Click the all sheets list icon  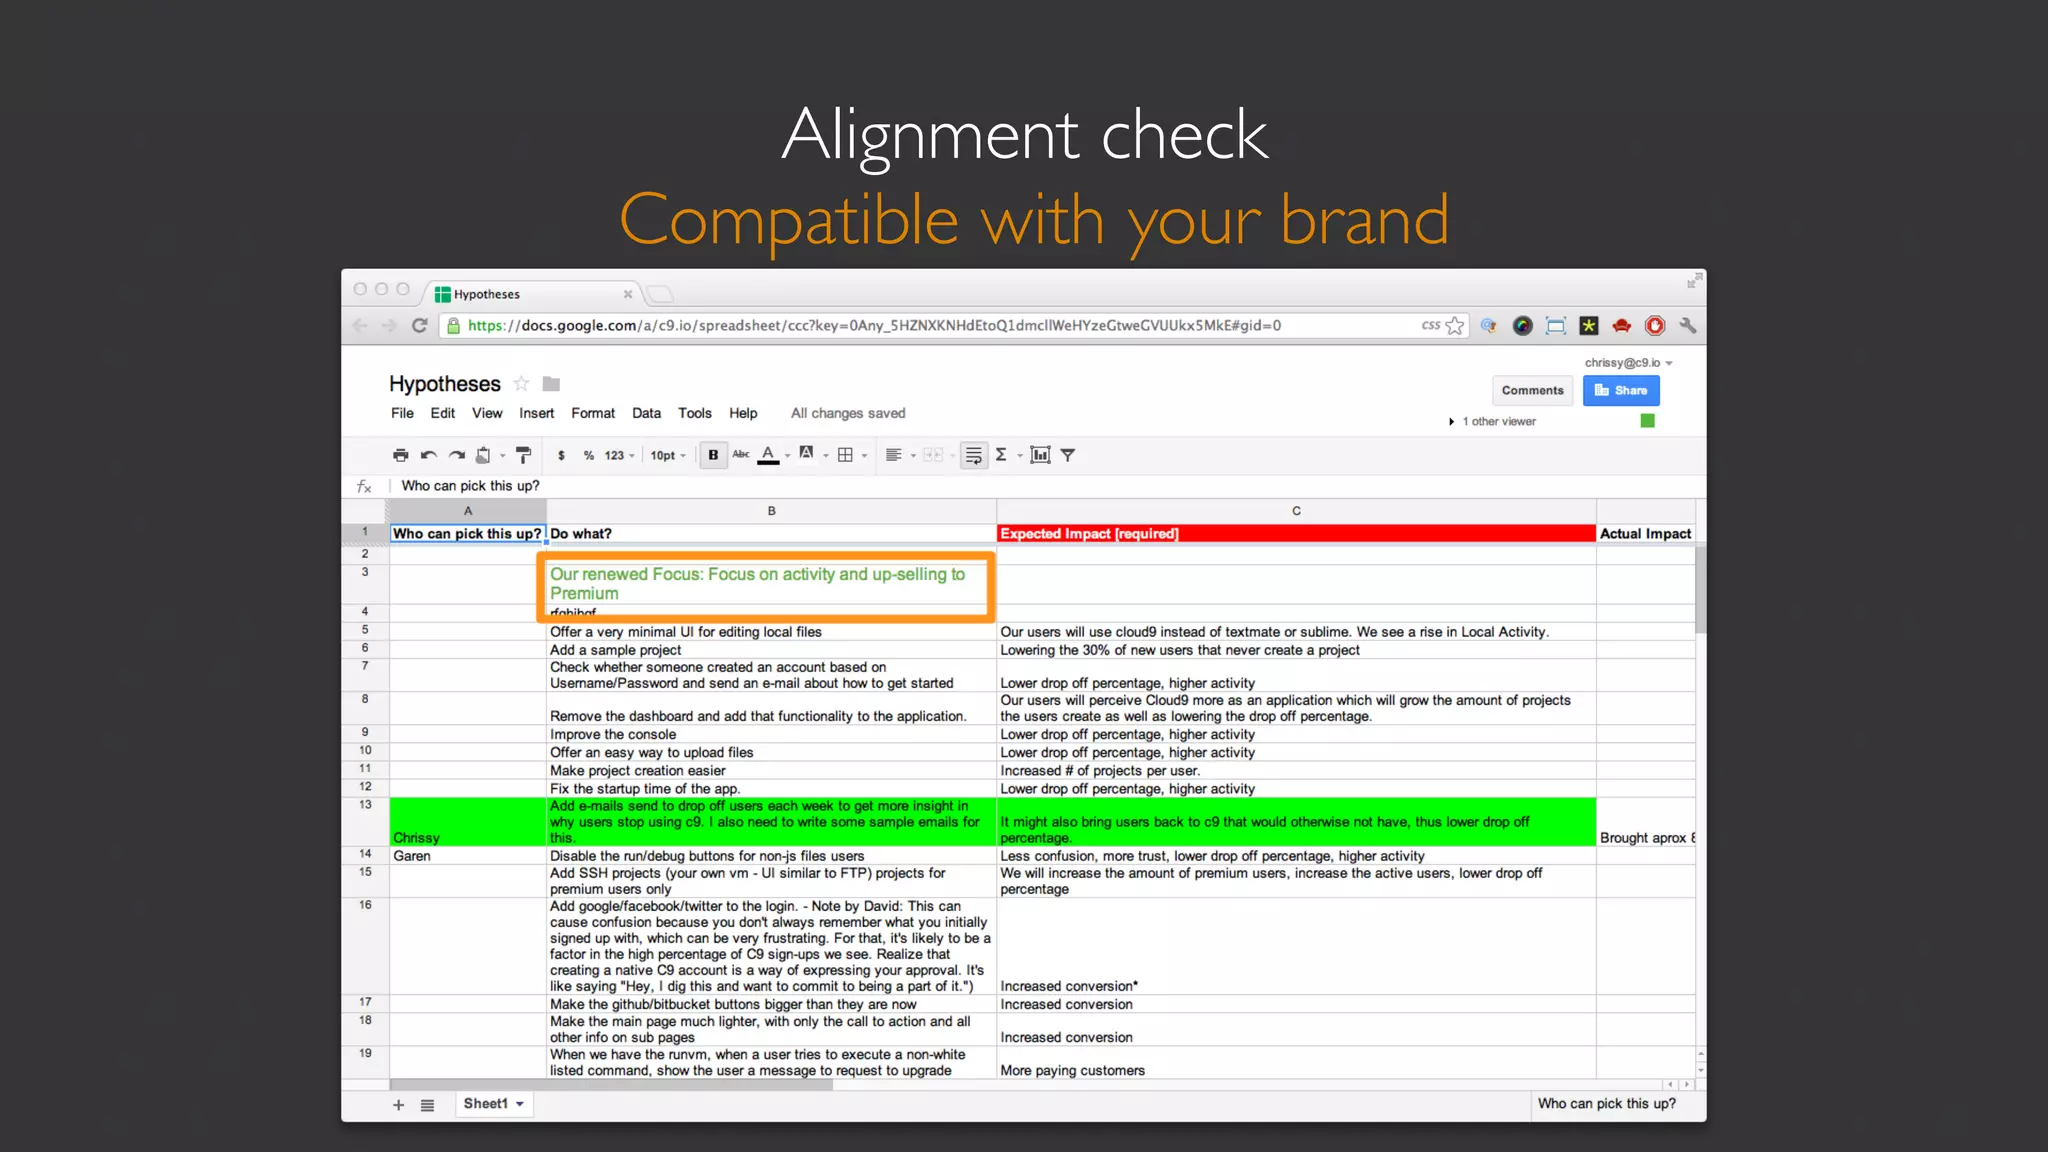coord(427,1105)
